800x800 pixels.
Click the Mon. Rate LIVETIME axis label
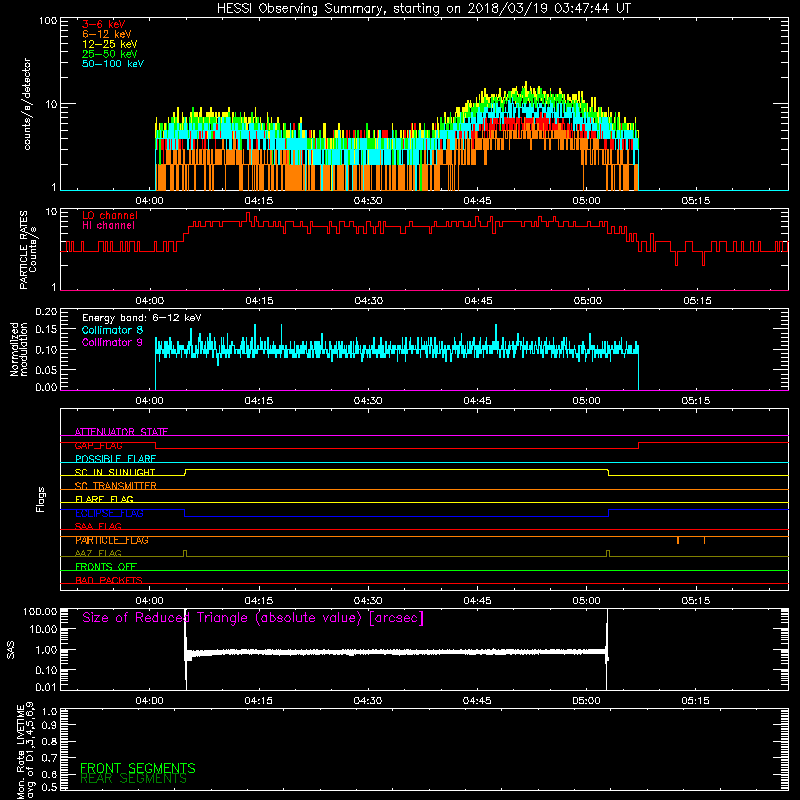coord(26,750)
